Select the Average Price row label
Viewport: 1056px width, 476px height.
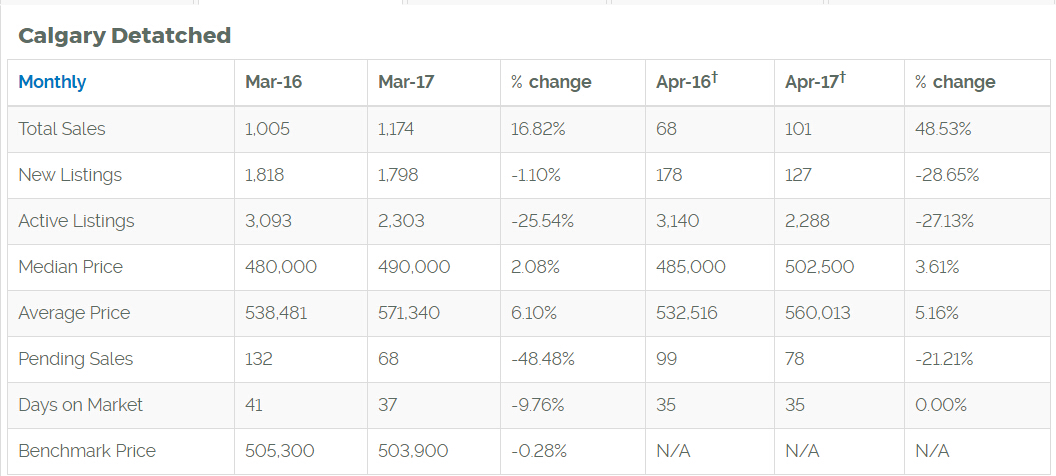[74, 313]
